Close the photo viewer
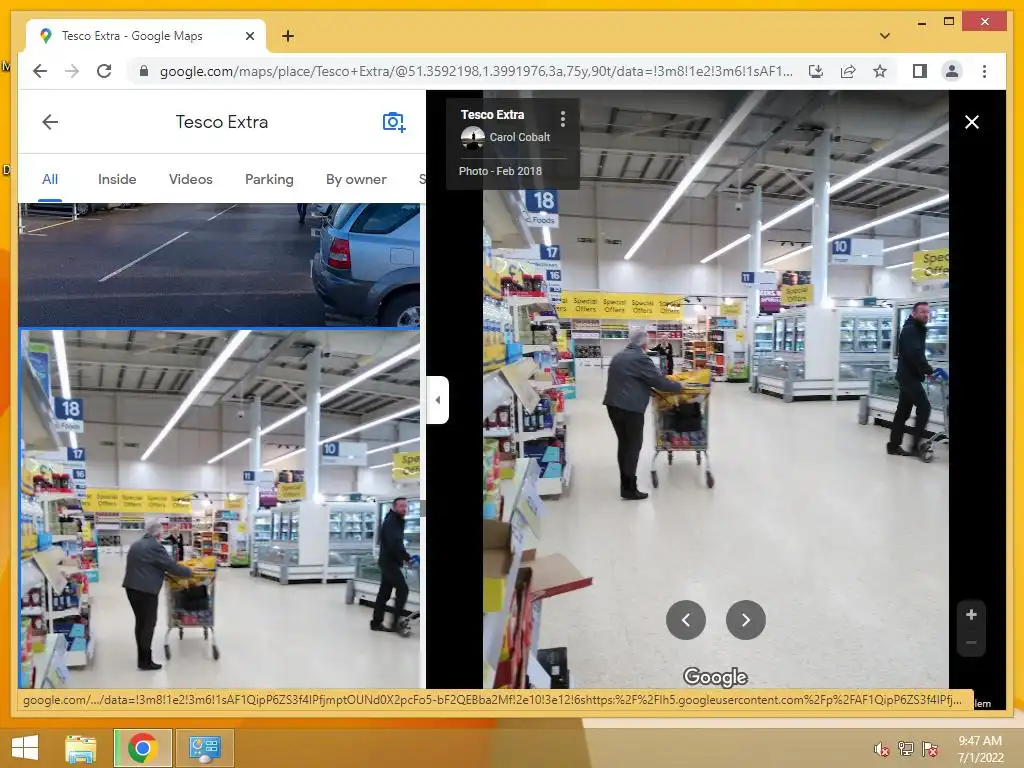The width and height of the screenshot is (1024, 768). 972,122
